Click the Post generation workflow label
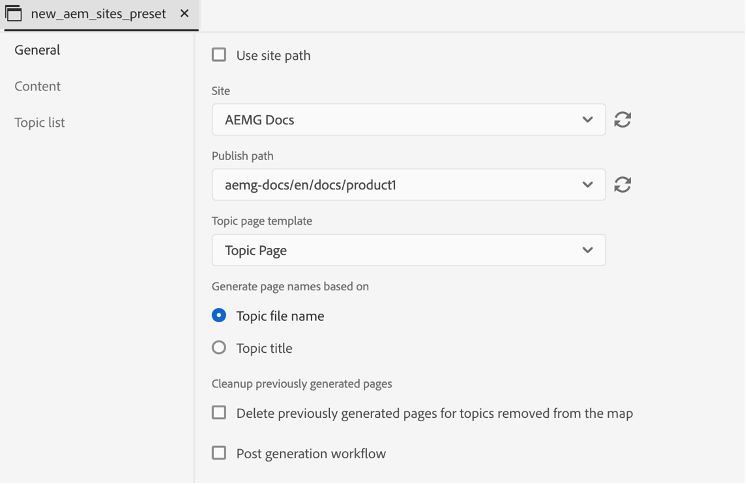The image size is (746, 484). point(311,454)
